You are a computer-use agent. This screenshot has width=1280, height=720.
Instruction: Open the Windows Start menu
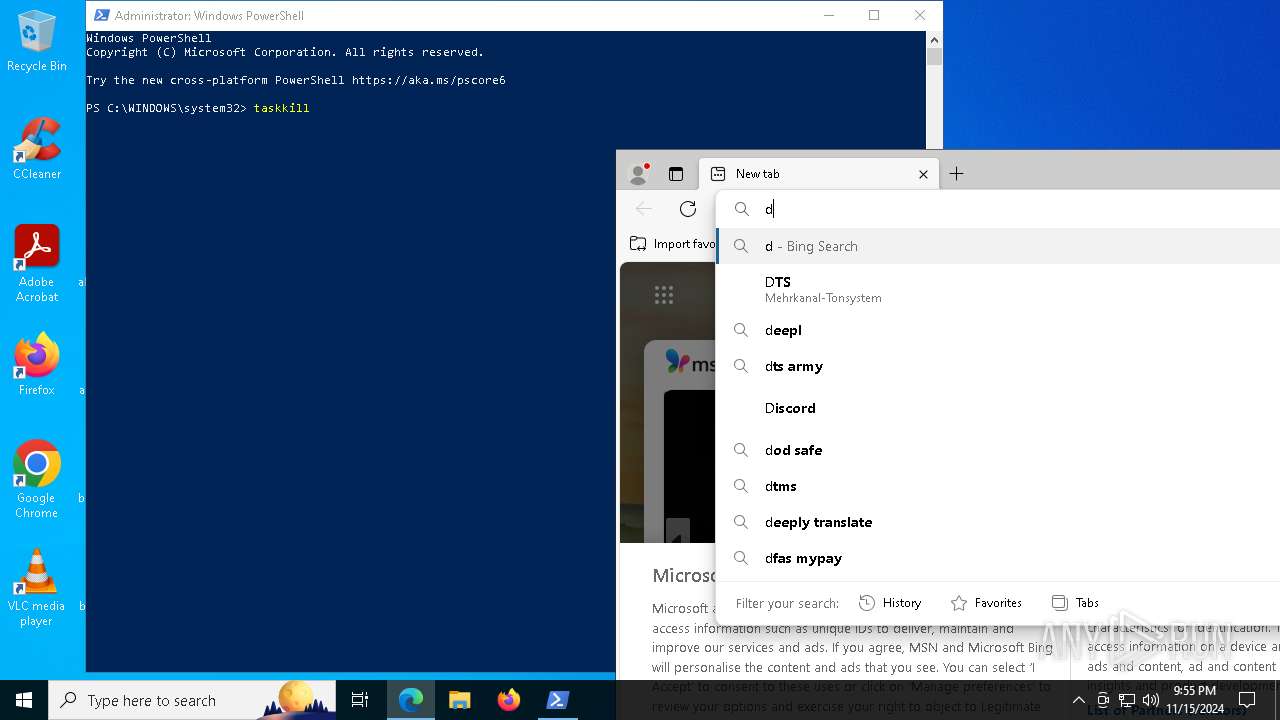[x=24, y=700]
